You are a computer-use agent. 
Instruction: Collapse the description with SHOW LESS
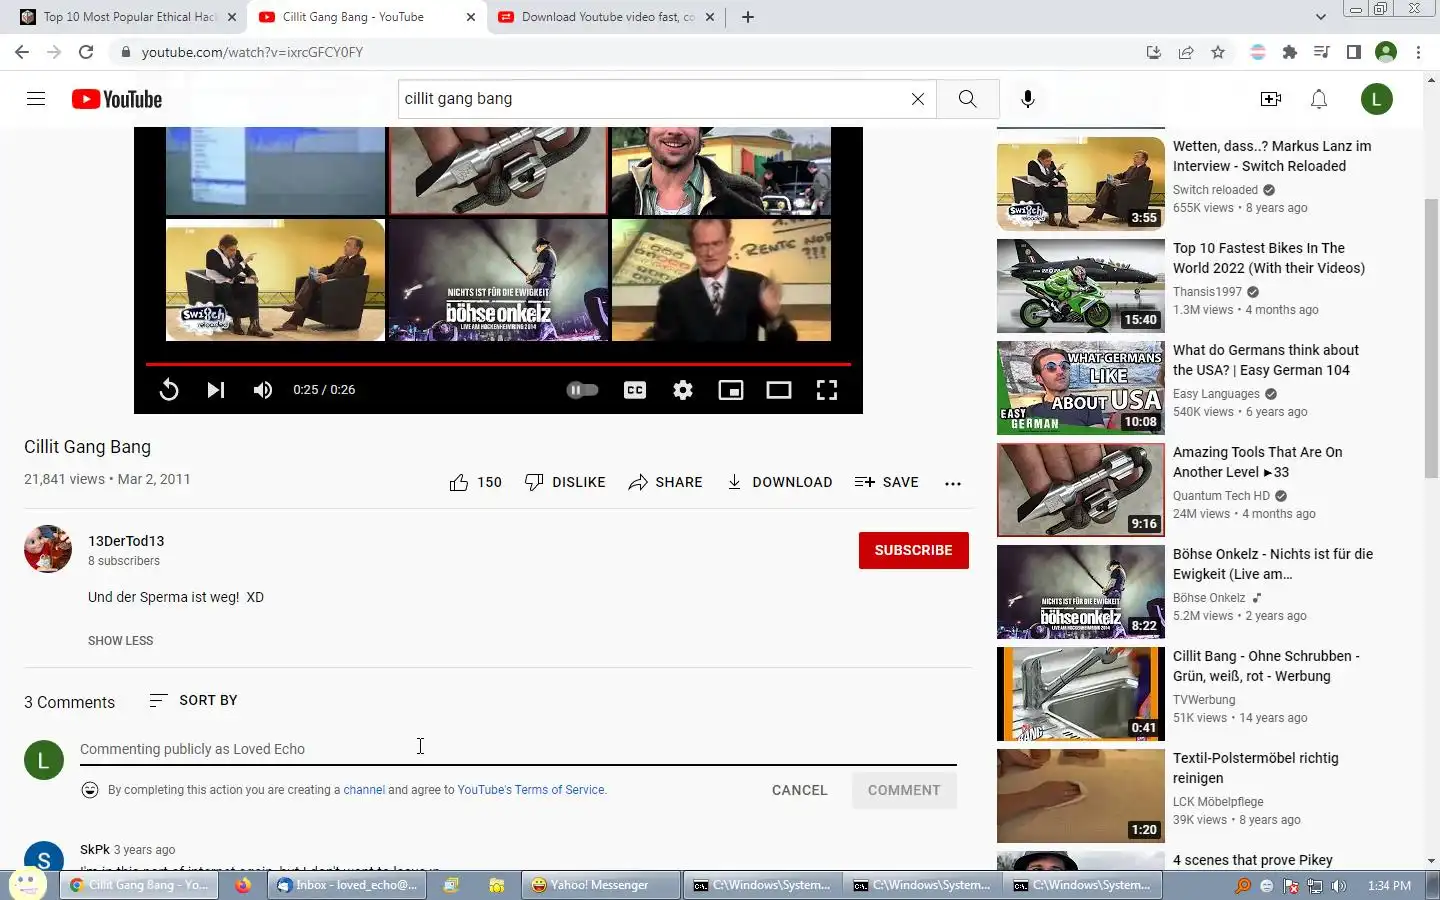120,641
